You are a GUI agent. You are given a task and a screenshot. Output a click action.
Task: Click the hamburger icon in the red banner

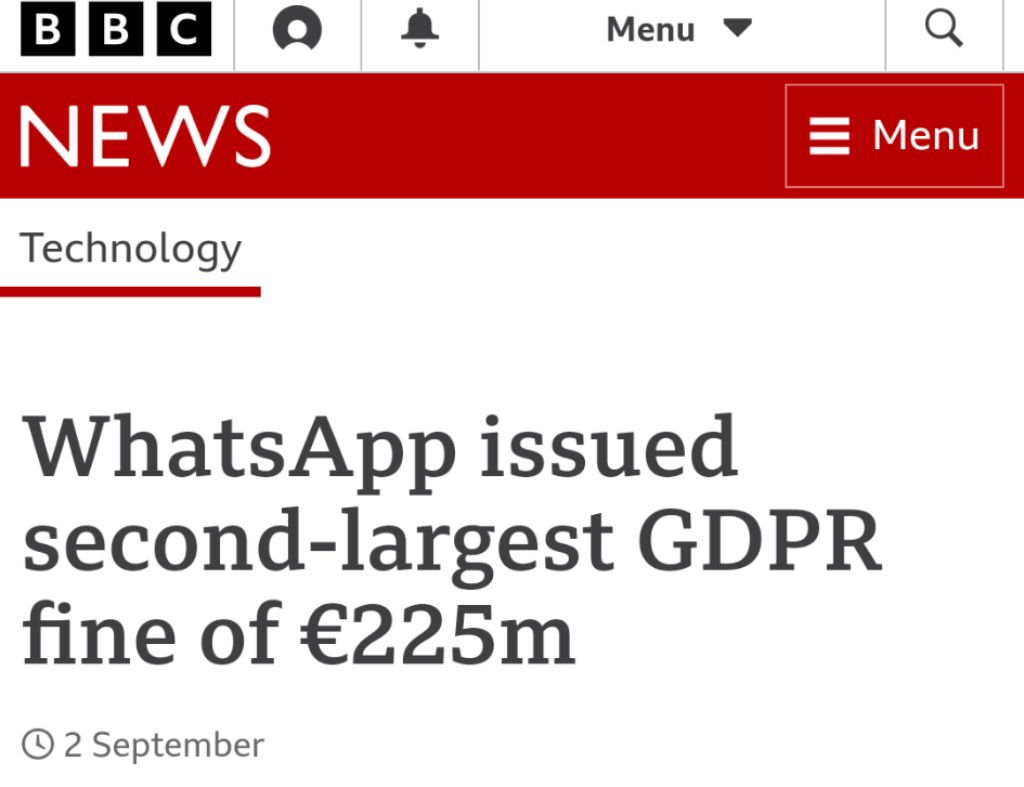click(829, 136)
